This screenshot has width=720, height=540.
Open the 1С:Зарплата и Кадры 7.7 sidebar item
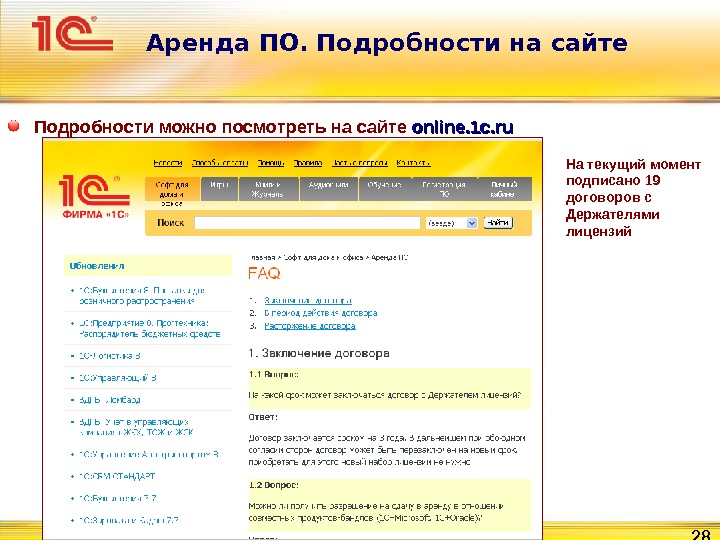tap(129, 520)
